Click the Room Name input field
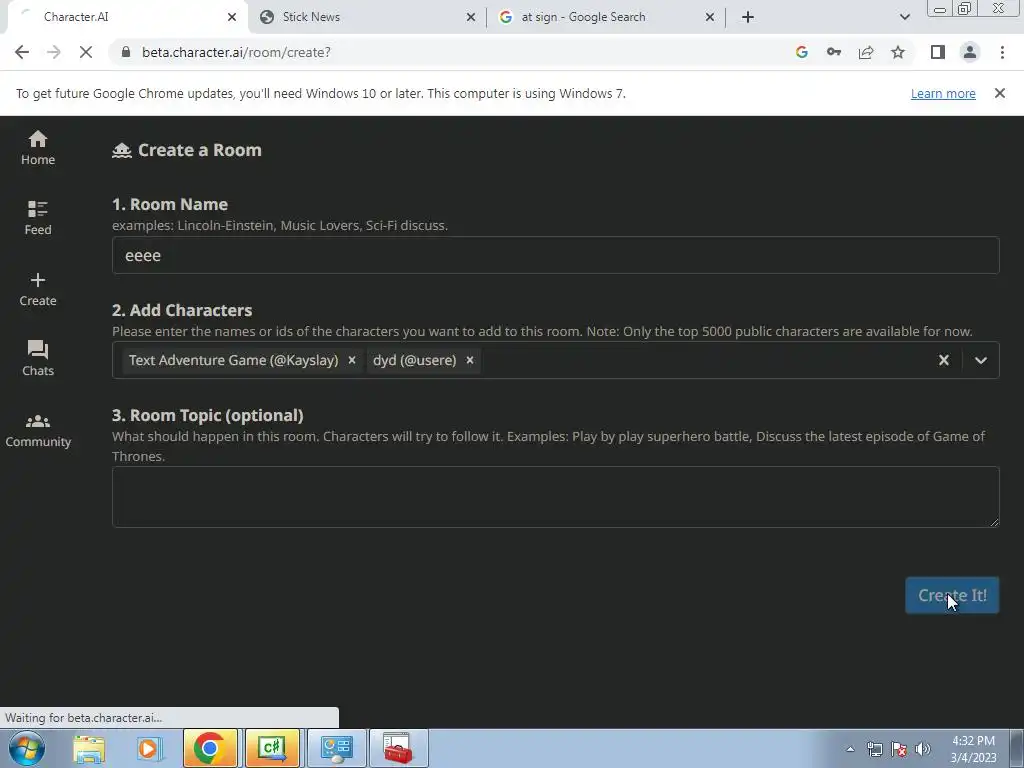Viewport: 1024px width, 768px height. click(555, 255)
